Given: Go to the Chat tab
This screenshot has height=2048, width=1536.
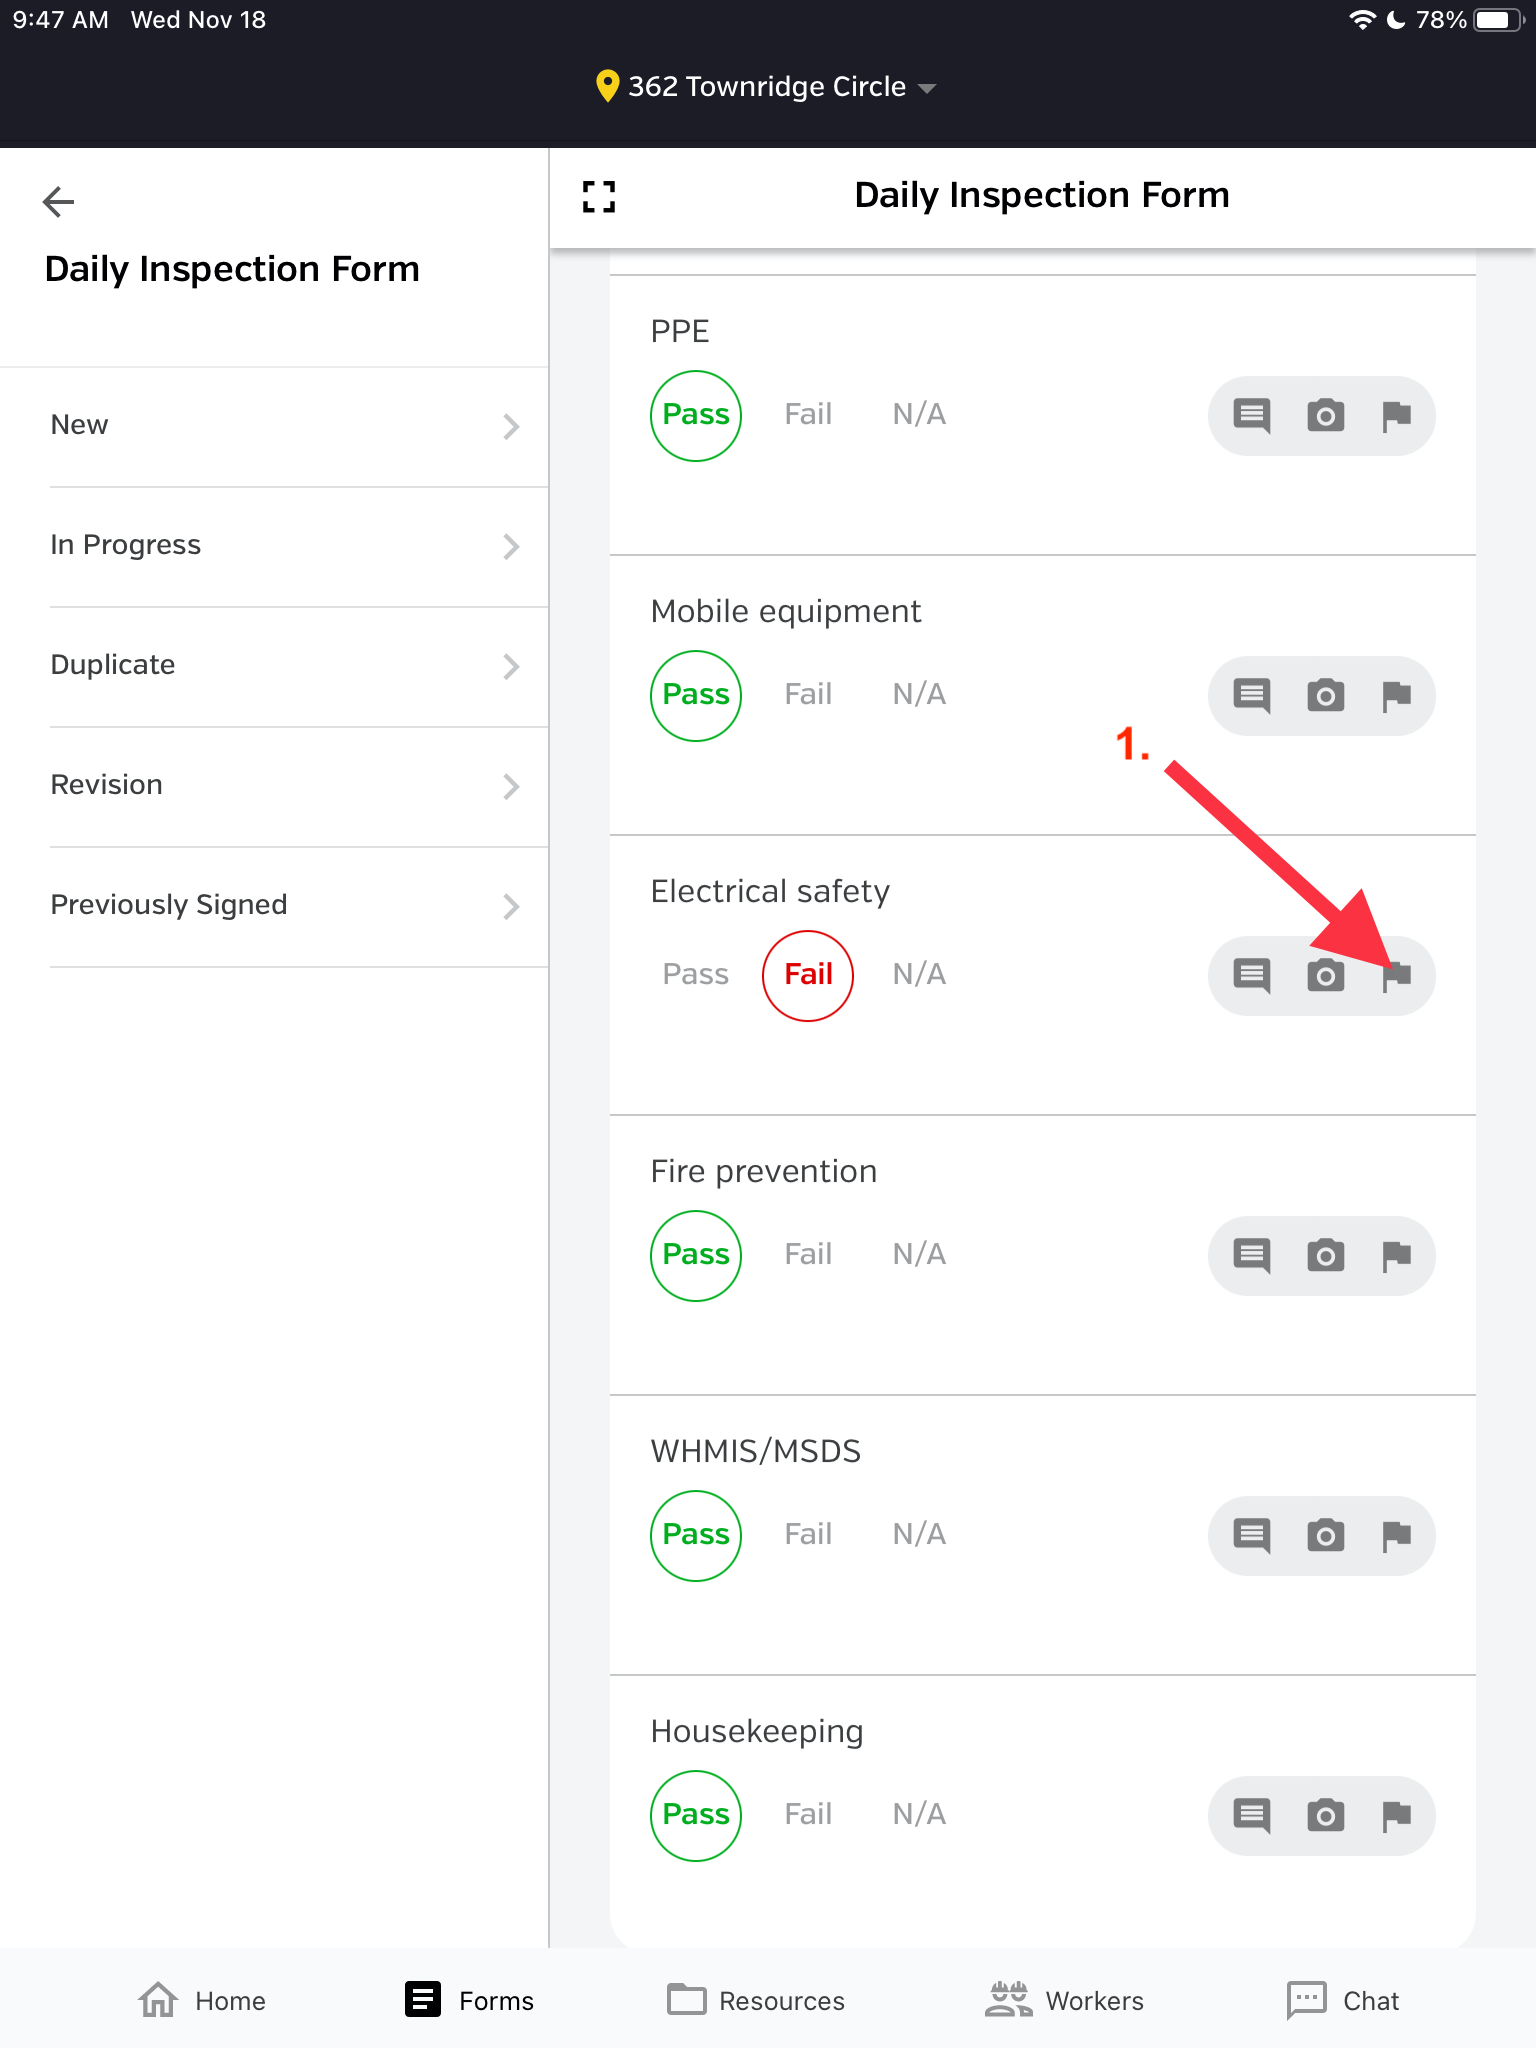Looking at the screenshot, I should [1343, 2000].
